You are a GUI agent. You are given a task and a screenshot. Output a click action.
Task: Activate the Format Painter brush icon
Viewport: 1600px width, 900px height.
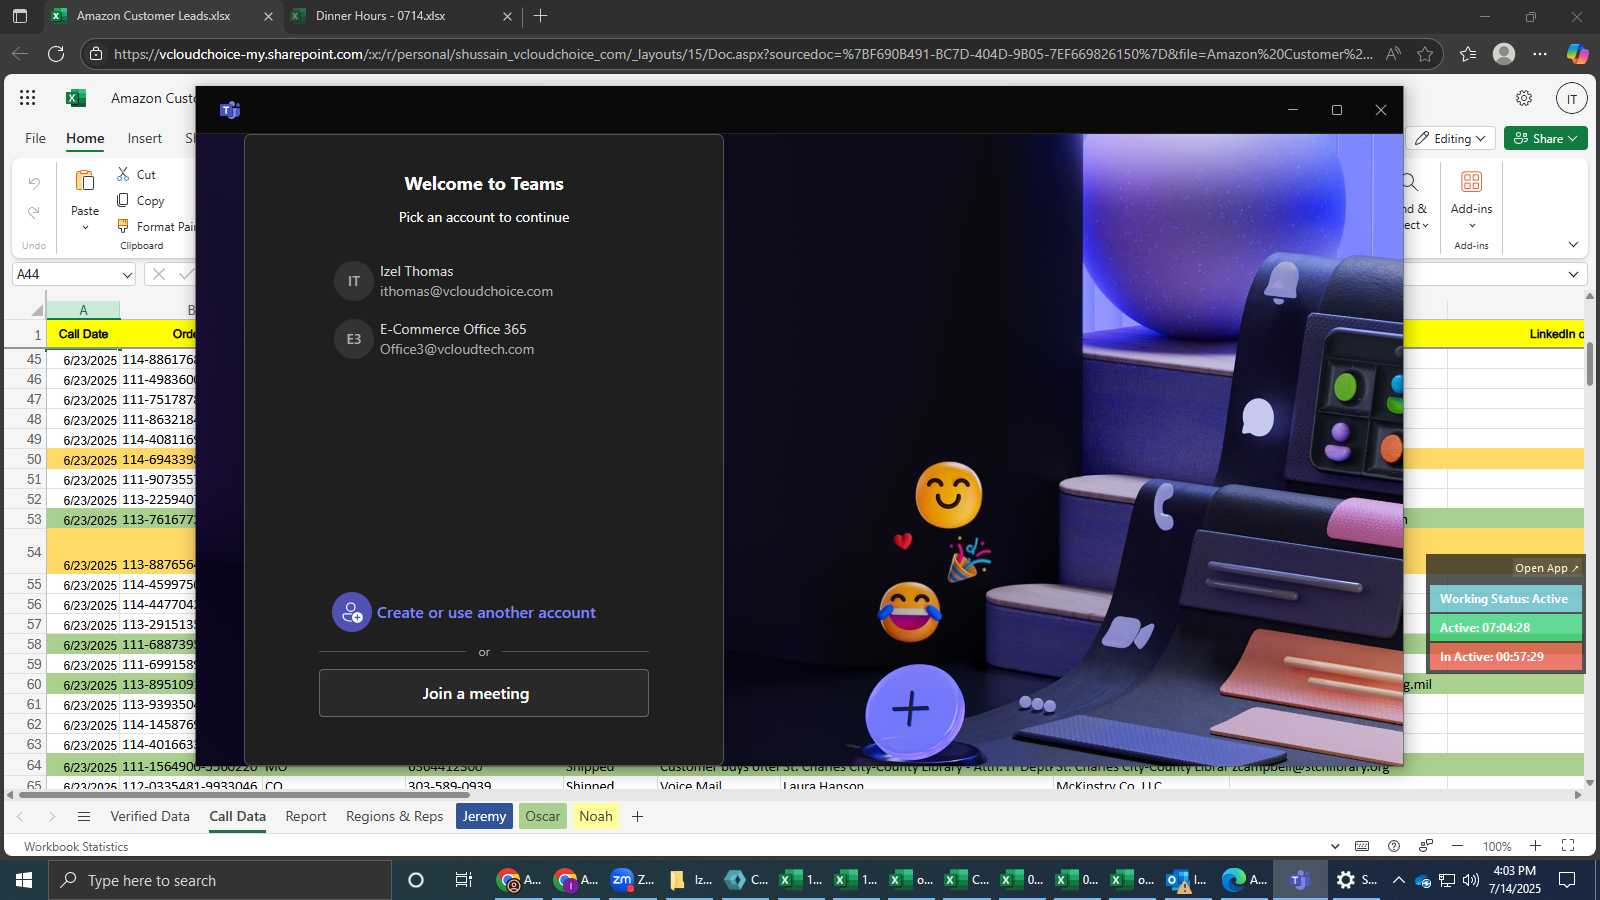point(123,226)
